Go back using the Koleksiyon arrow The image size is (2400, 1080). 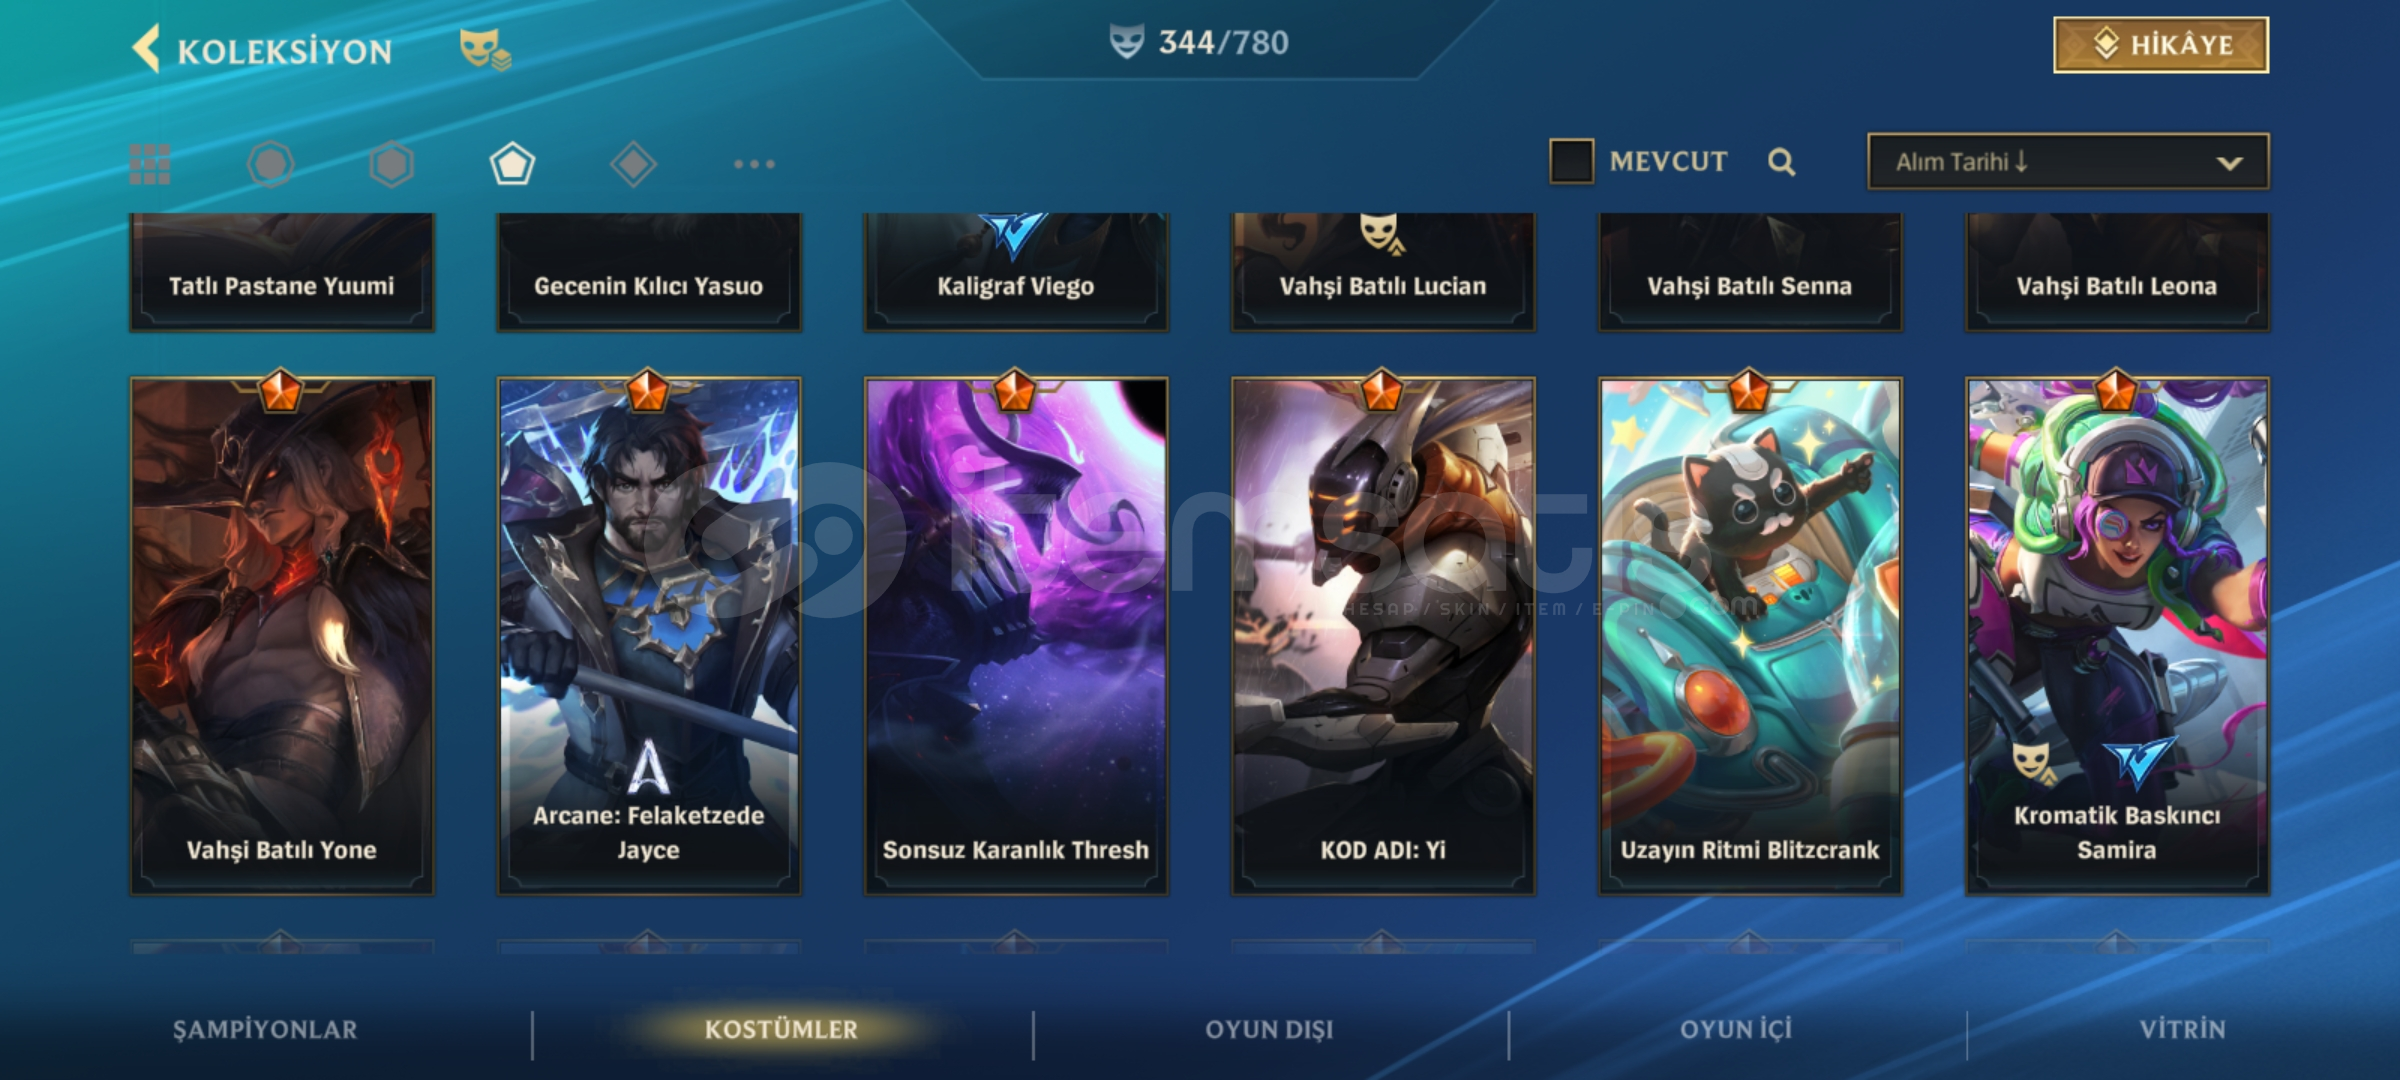coord(147,49)
